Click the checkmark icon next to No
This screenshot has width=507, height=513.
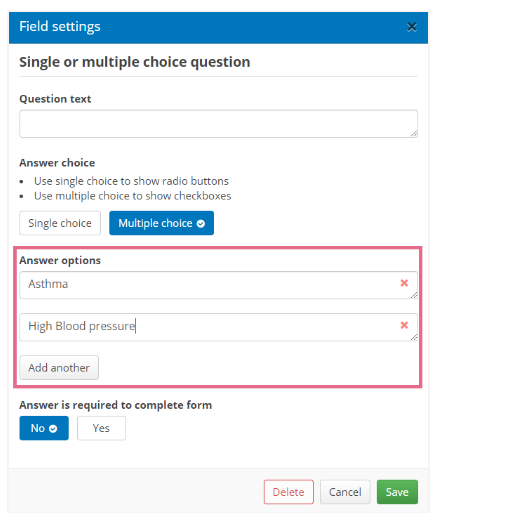coord(53,429)
